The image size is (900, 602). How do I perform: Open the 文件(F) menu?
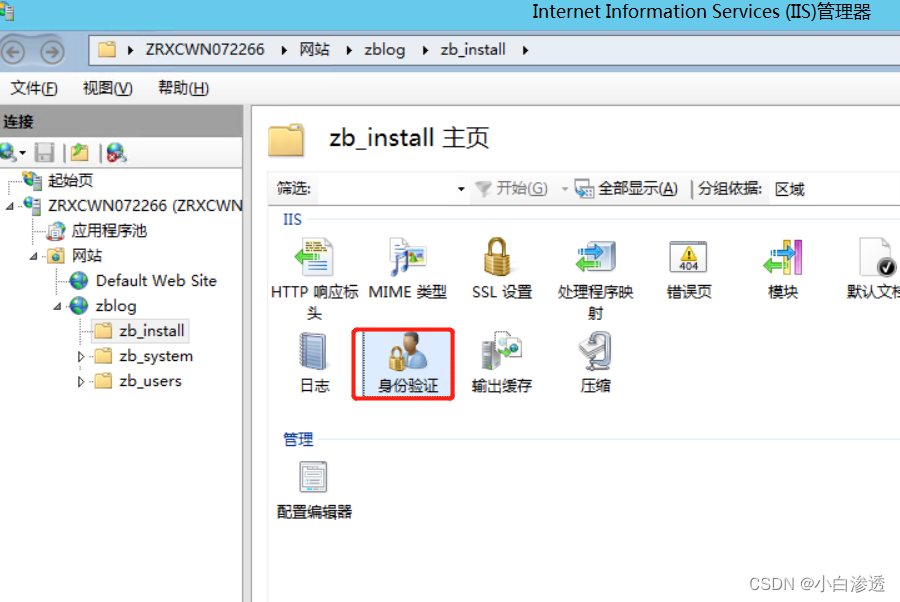point(34,88)
